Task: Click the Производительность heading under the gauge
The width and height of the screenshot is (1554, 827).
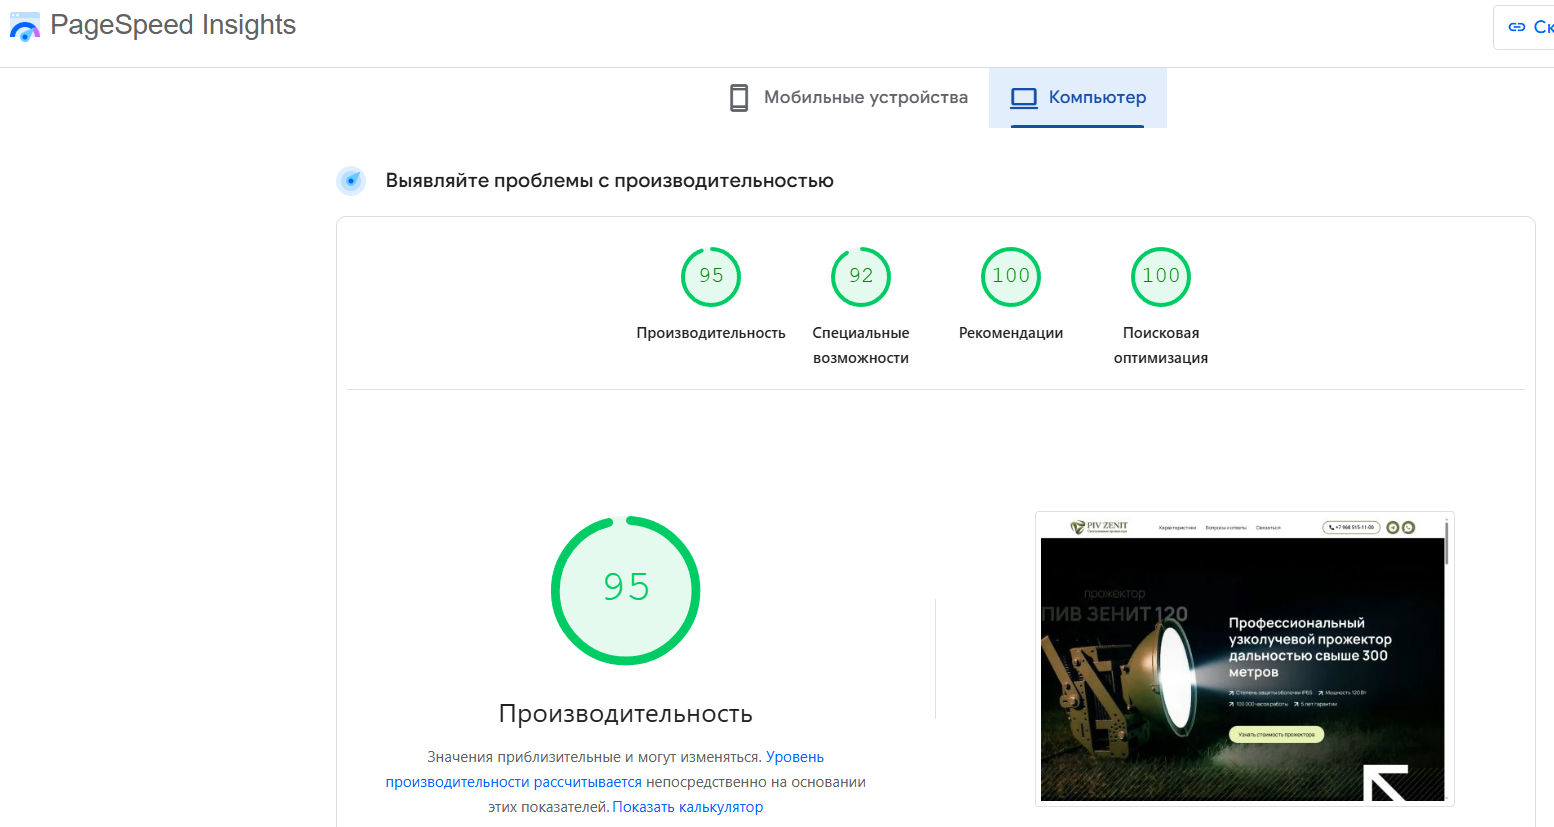Action: pos(626,713)
